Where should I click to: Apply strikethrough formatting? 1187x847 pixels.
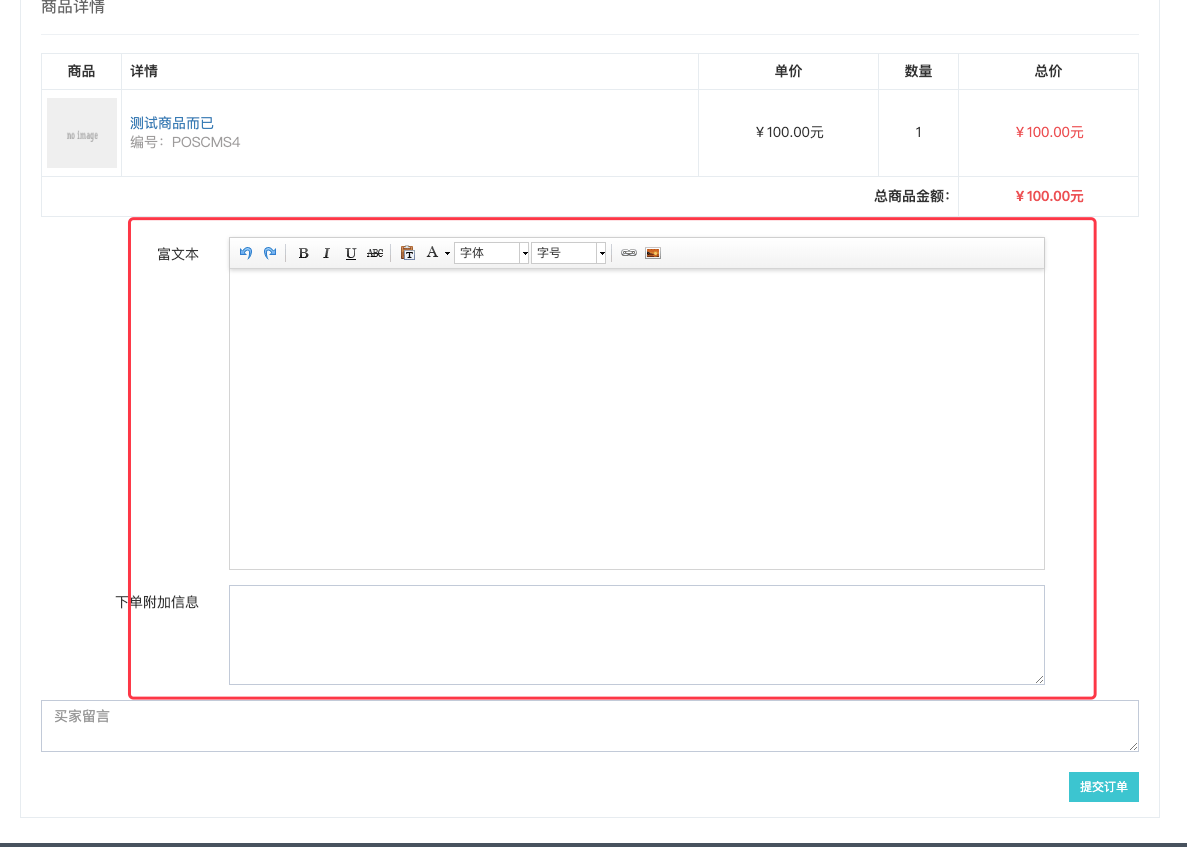[375, 253]
